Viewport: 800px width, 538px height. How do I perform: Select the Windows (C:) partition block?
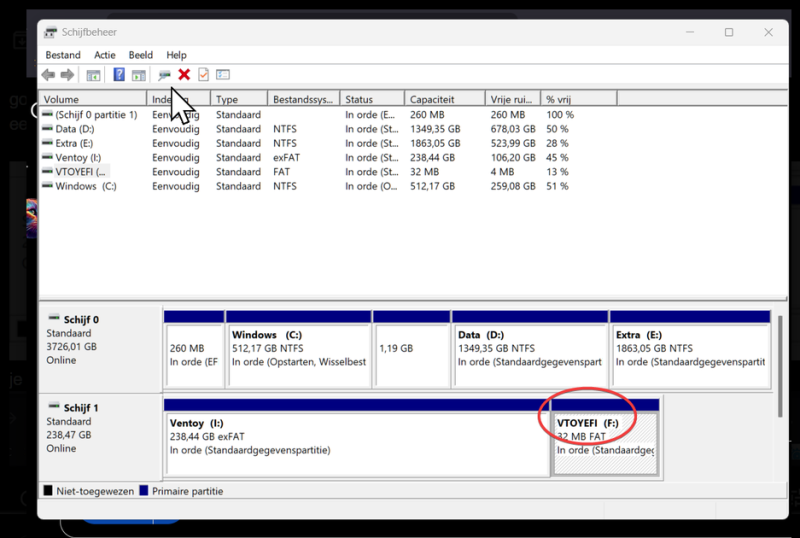(x=298, y=350)
